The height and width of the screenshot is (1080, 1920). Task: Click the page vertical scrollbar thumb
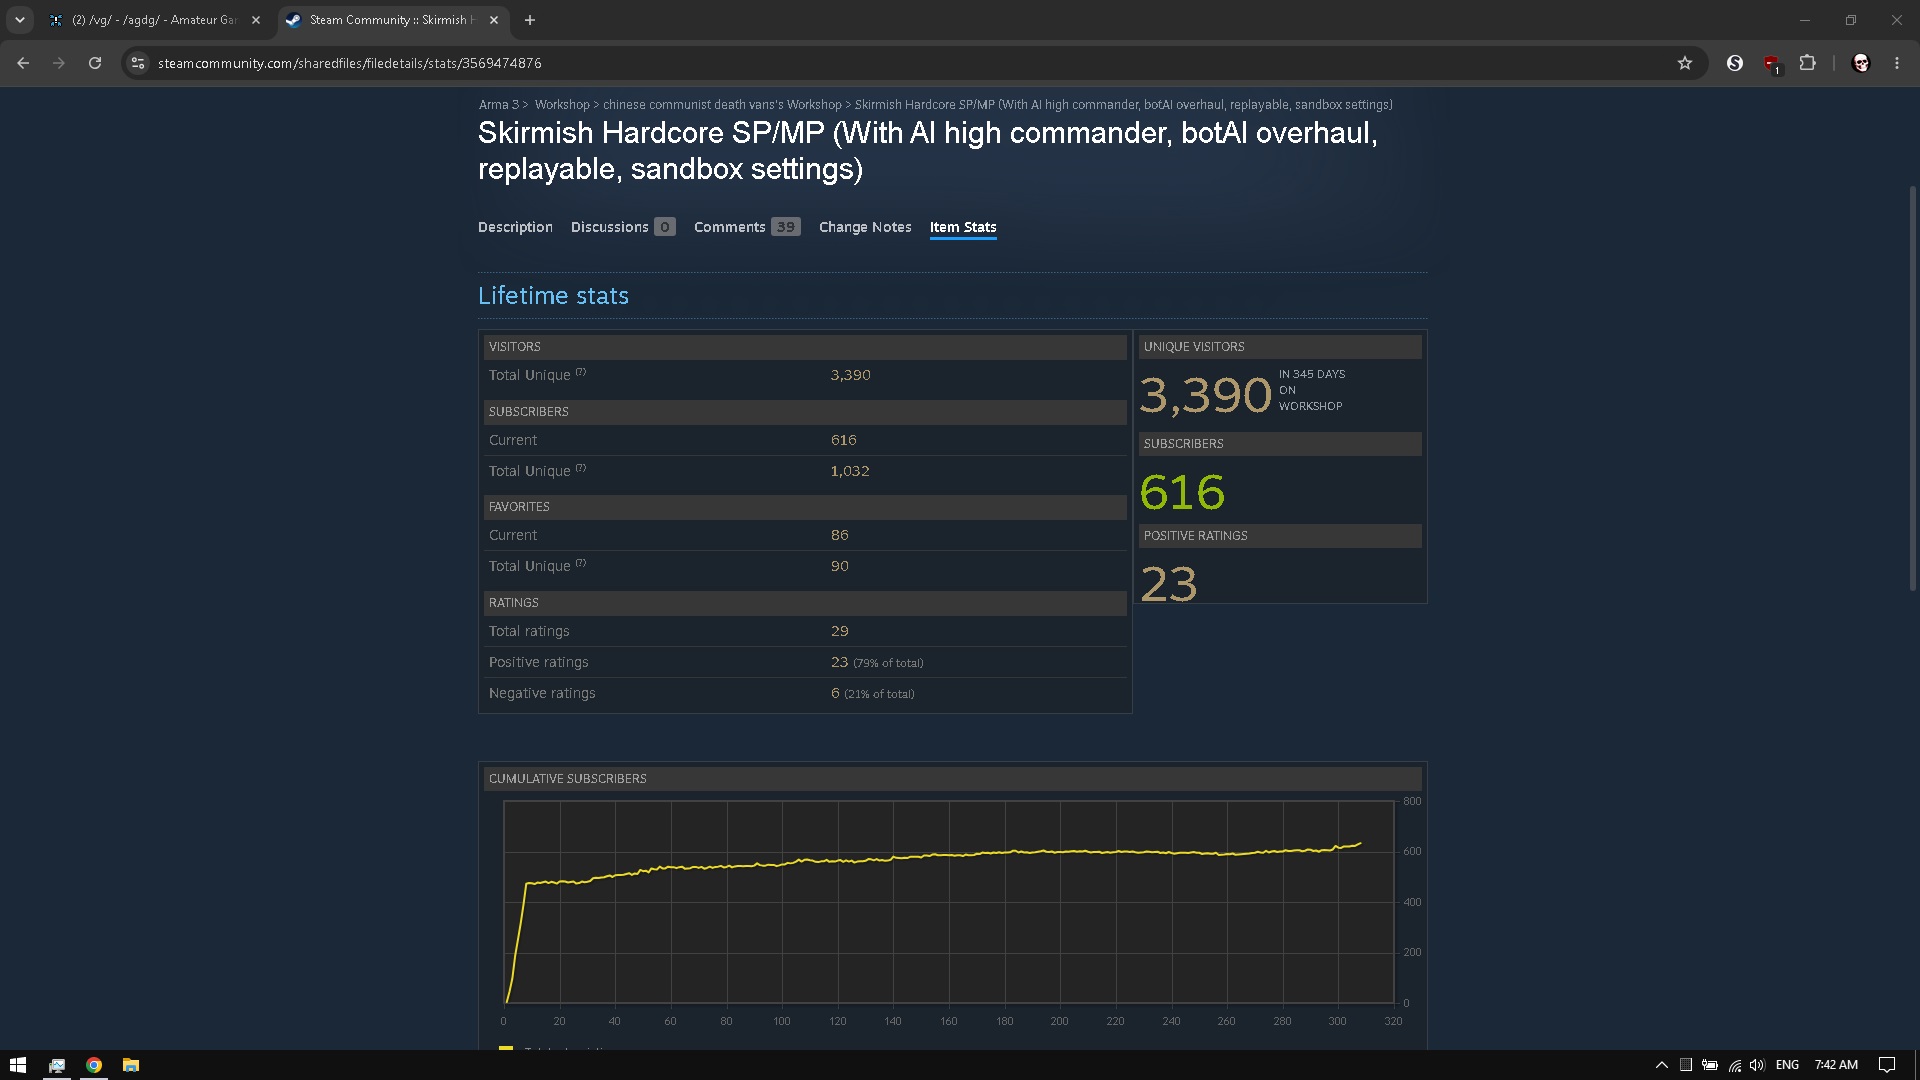click(x=1913, y=388)
